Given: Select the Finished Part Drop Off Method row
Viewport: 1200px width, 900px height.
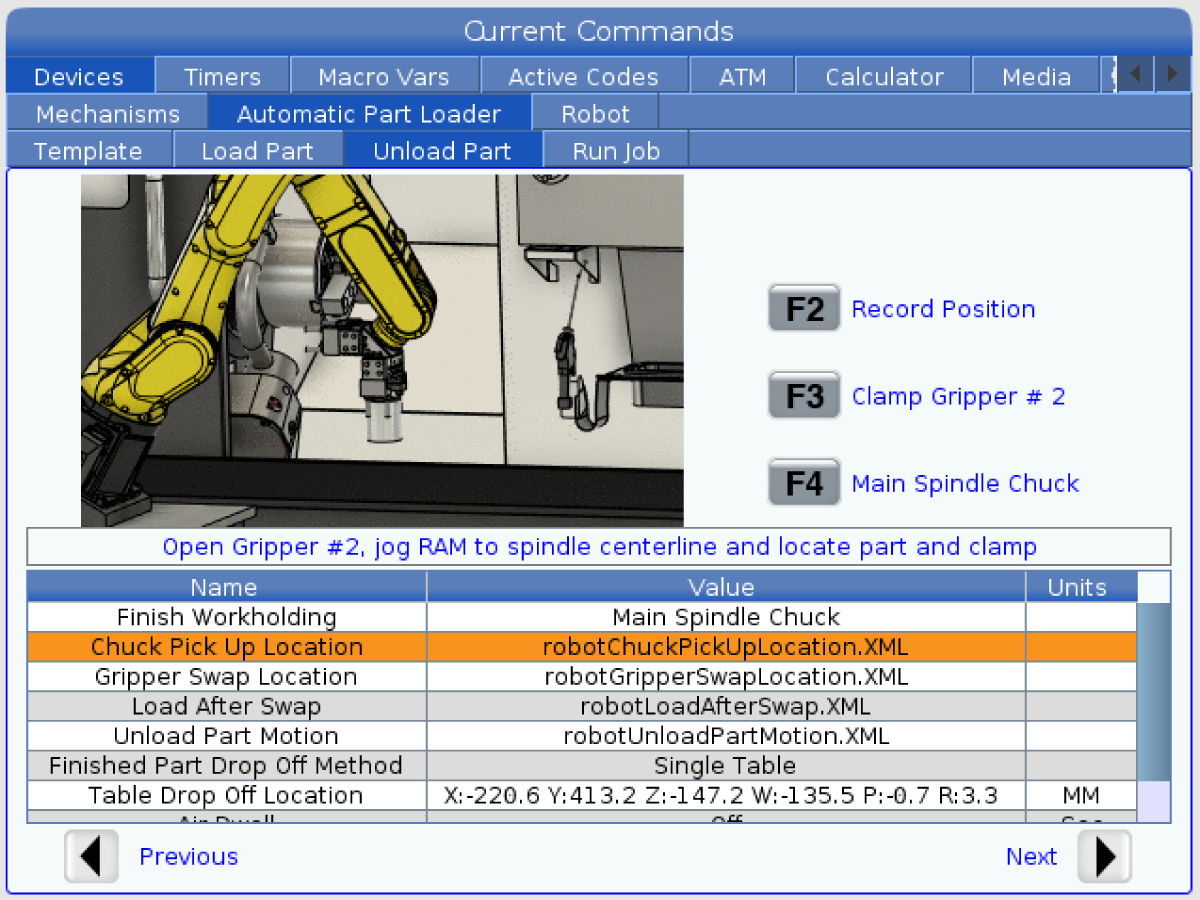Looking at the screenshot, I should (581, 766).
